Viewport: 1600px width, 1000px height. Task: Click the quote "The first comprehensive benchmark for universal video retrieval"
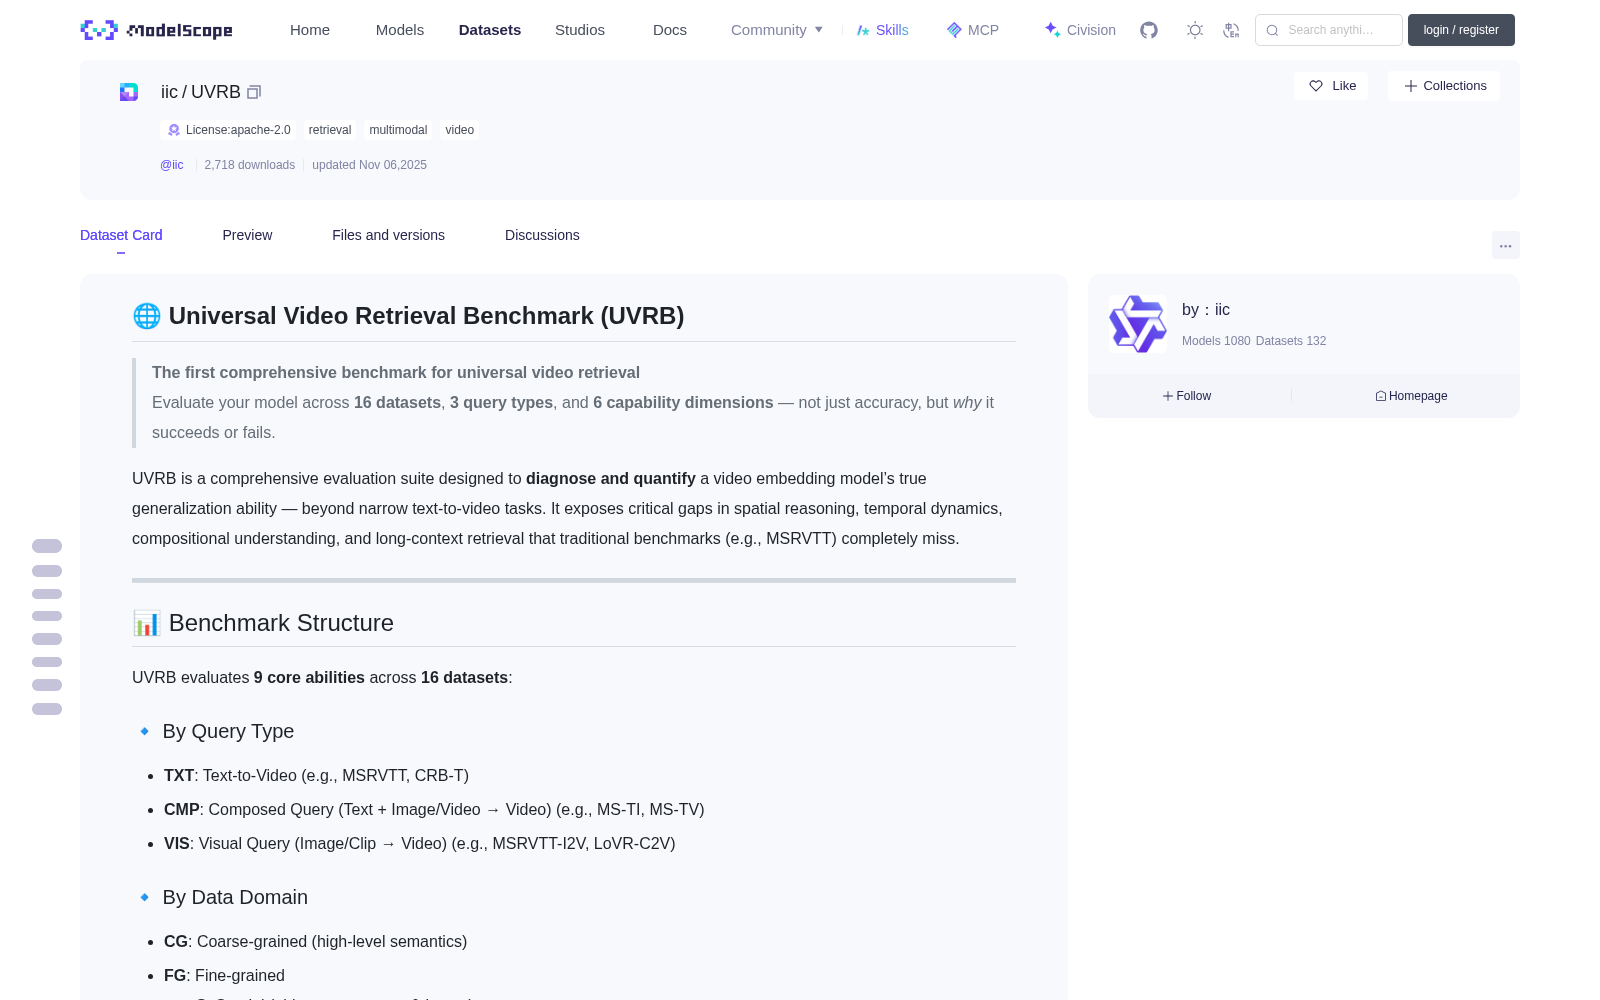[x=396, y=373]
